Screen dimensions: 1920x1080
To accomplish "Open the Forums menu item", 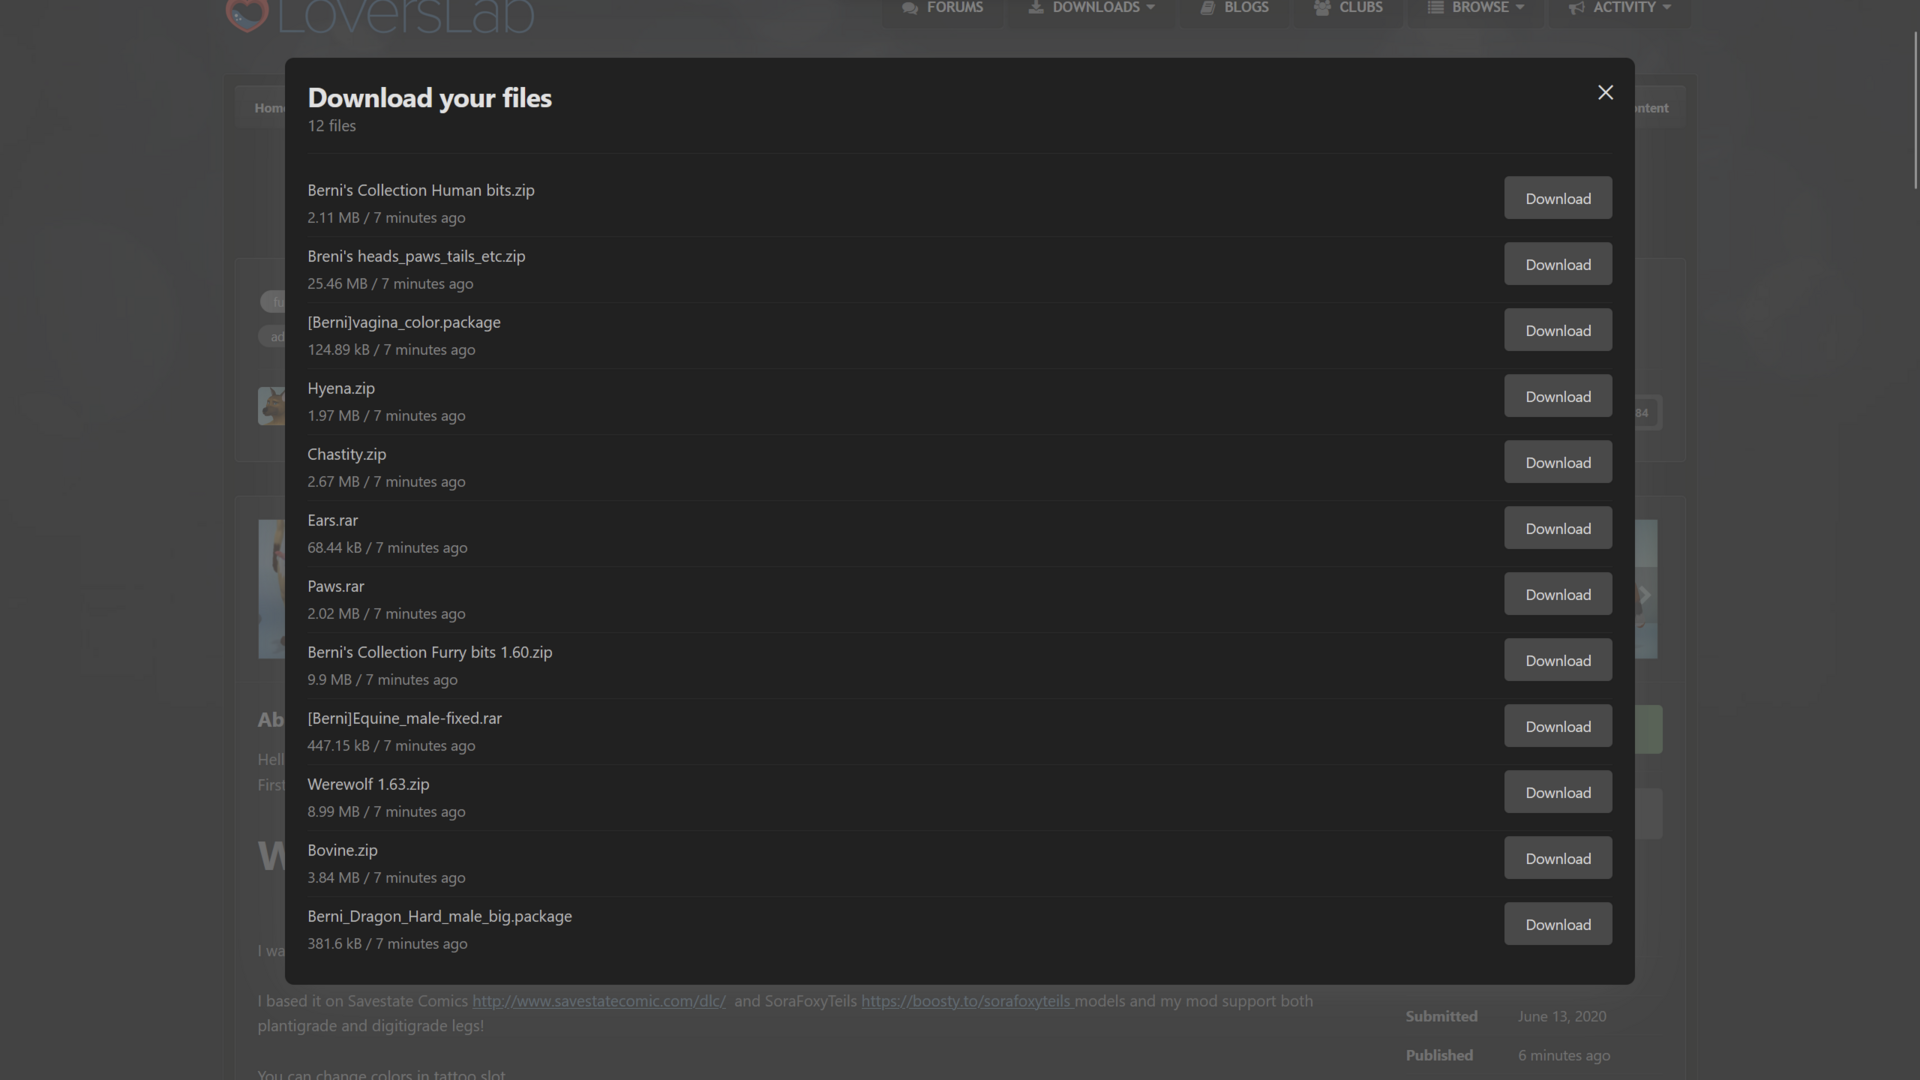I will pyautogui.click(x=942, y=8).
